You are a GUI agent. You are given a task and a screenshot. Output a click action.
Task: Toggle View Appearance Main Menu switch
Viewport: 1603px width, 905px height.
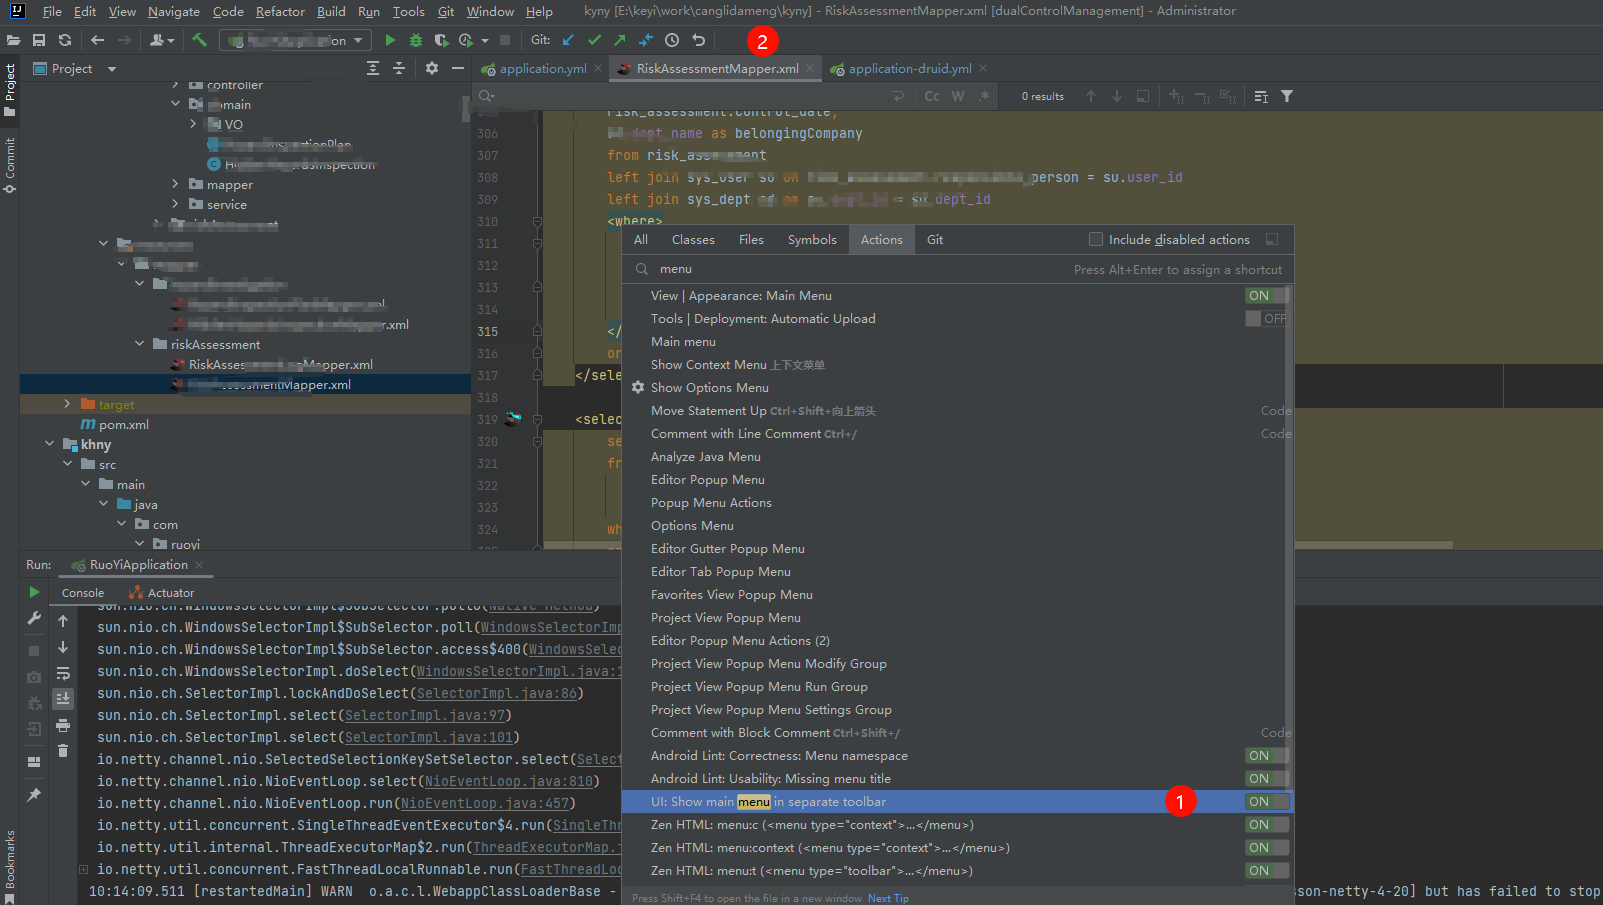pos(1267,296)
